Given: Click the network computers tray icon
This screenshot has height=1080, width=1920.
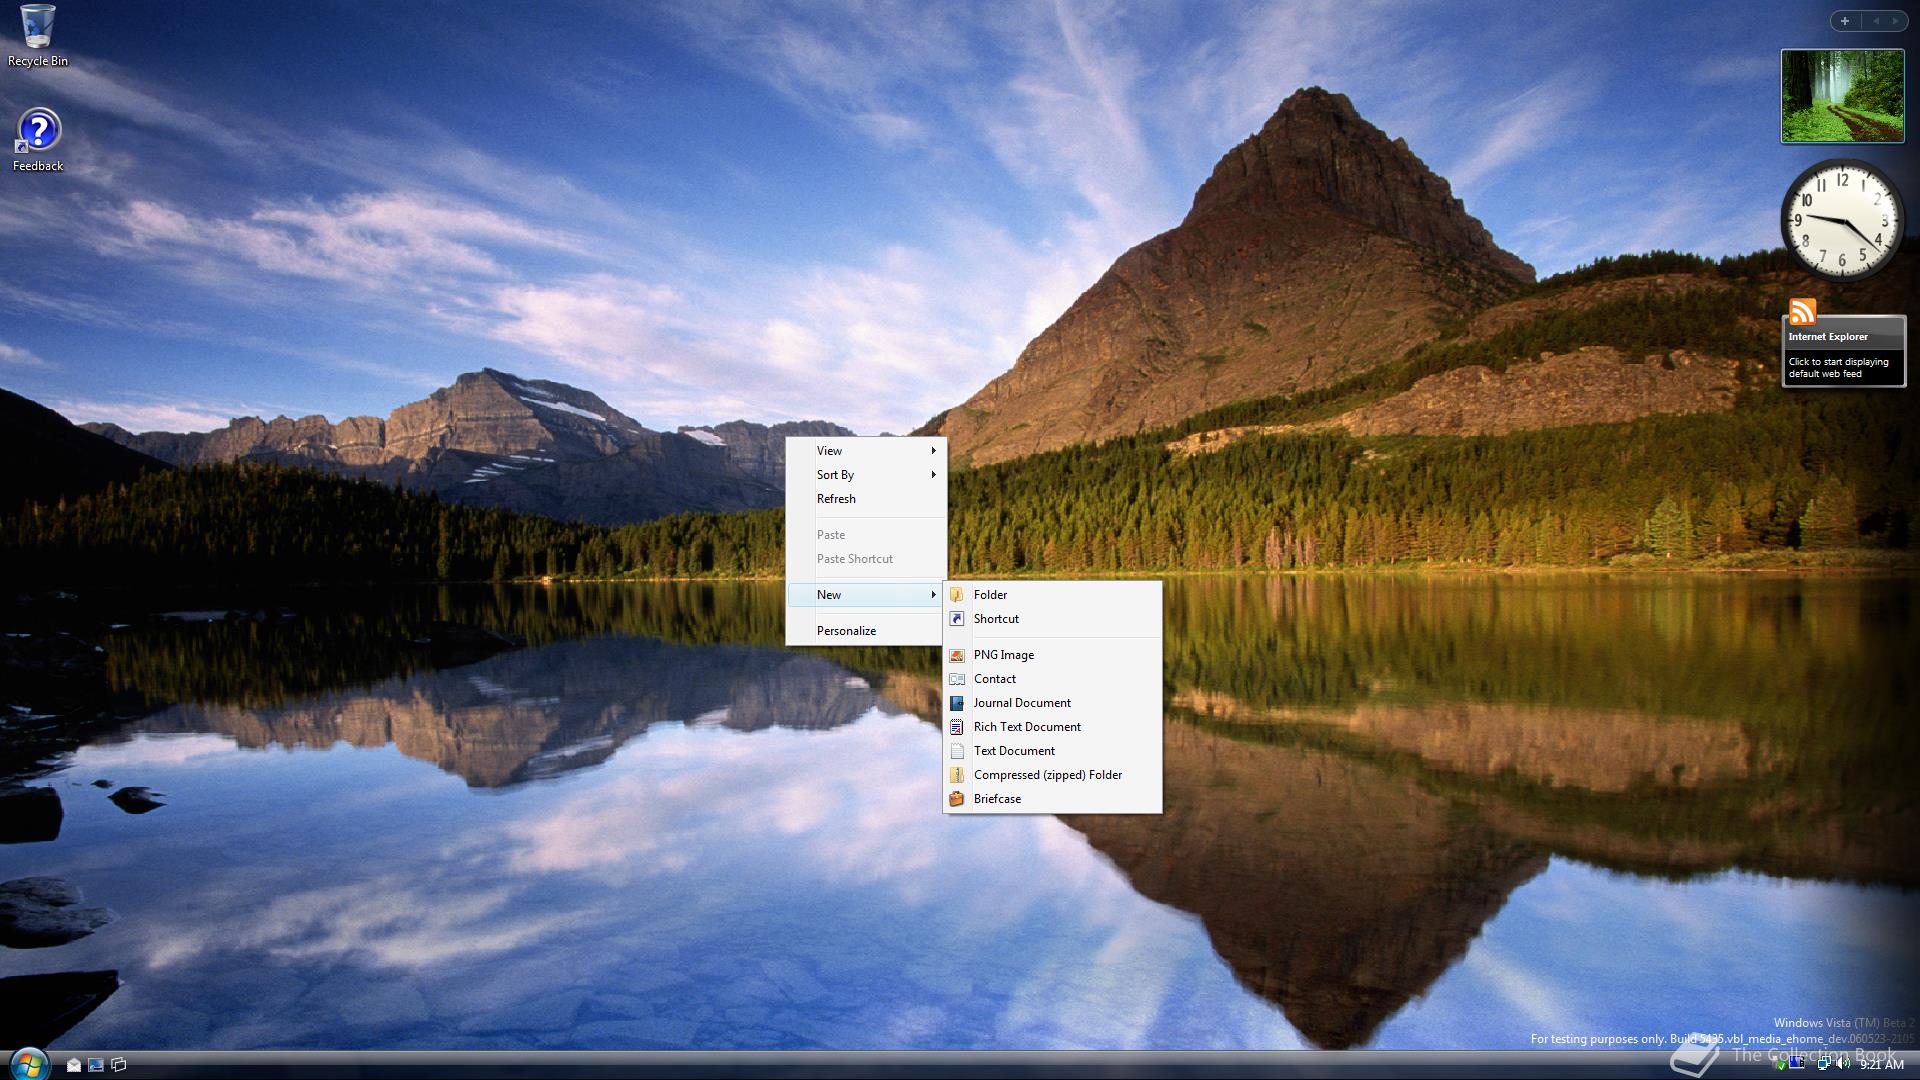Looking at the screenshot, I should (1824, 1063).
